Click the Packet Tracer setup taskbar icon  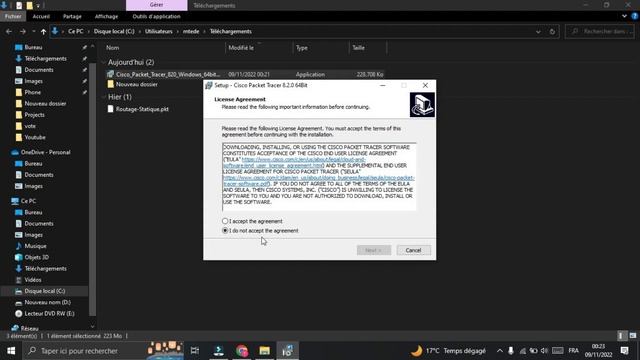point(288,351)
